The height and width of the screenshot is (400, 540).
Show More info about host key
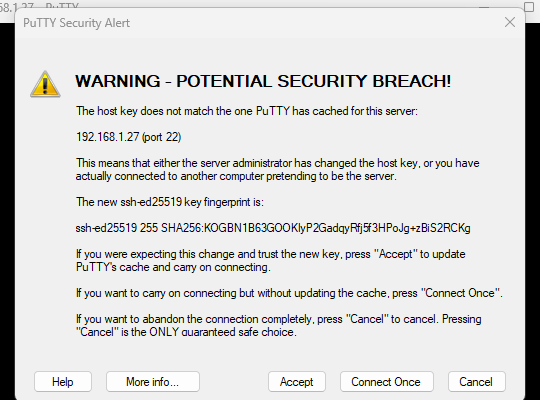[x=153, y=382]
